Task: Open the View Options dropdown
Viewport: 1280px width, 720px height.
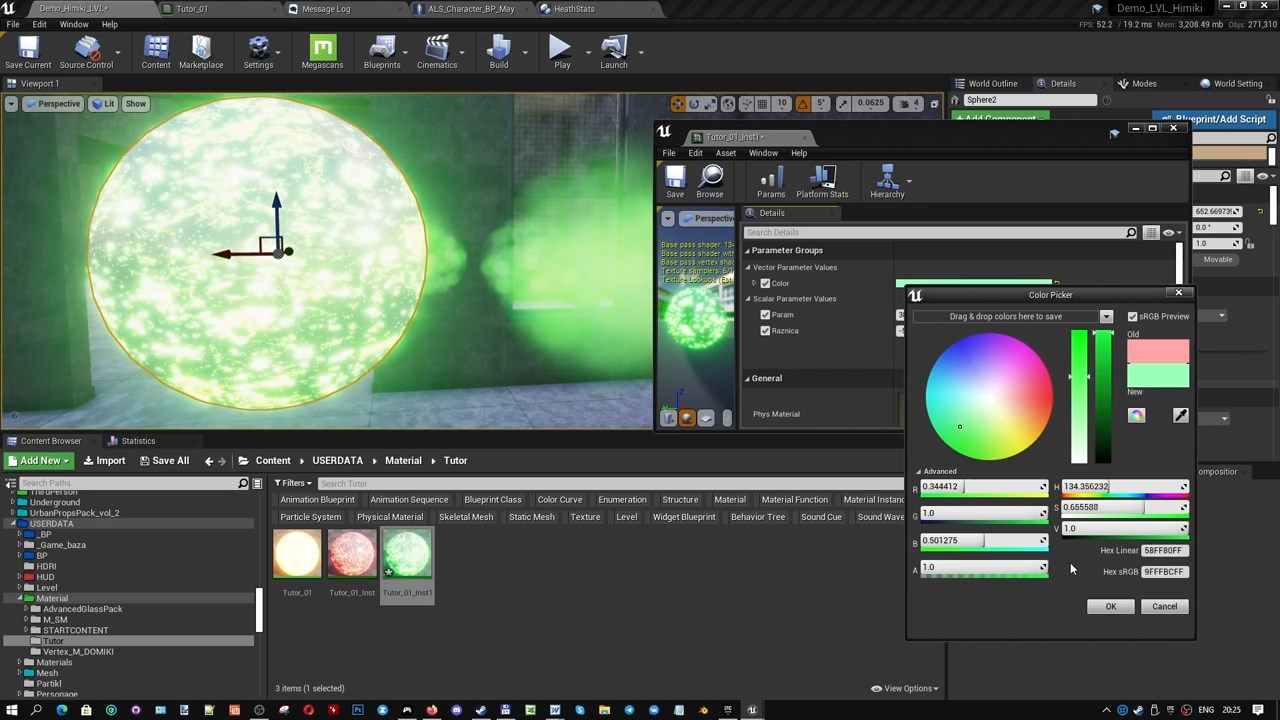Action: [905, 689]
